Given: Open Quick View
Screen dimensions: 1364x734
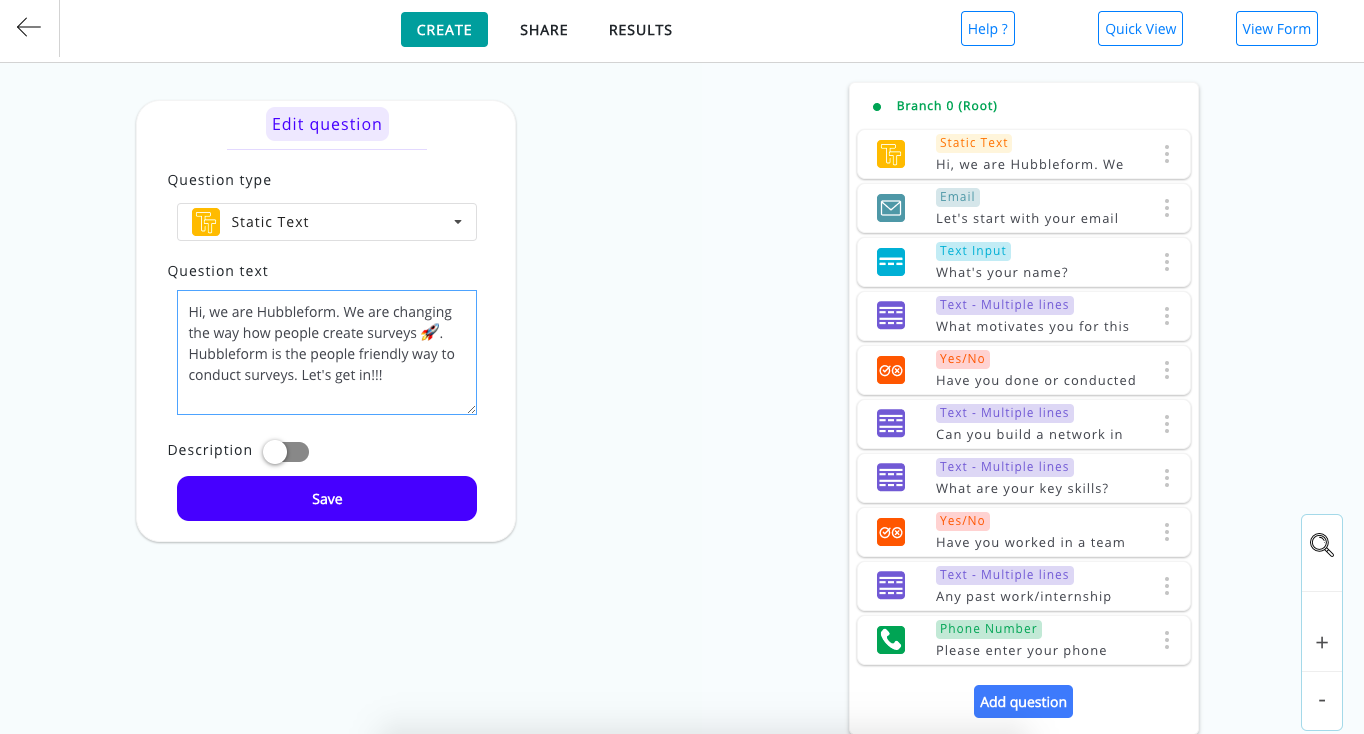Looking at the screenshot, I should click(1140, 29).
